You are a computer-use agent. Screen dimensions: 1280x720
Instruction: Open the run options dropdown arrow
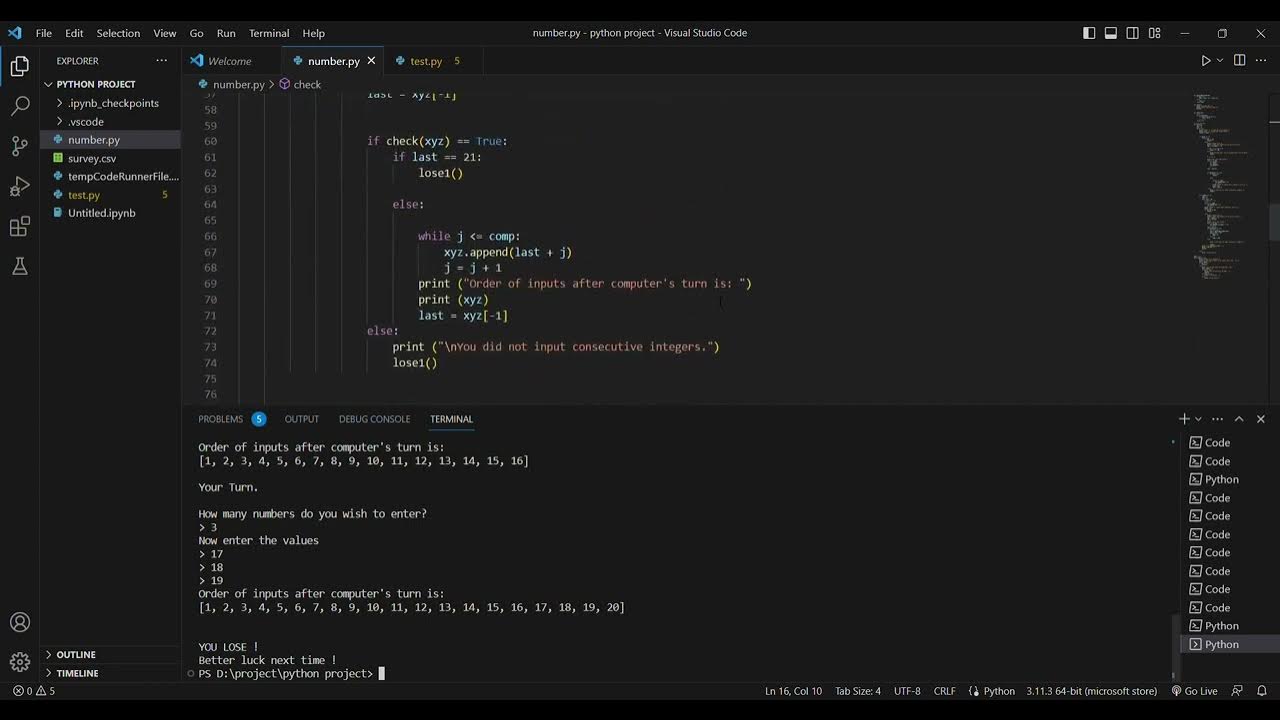[x=1219, y=61]
